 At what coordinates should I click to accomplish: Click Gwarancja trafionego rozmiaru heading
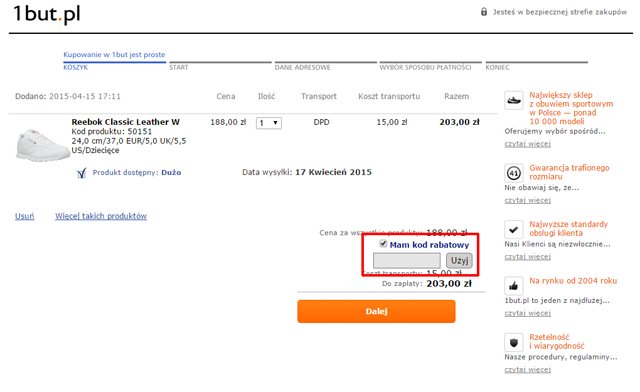569,172
